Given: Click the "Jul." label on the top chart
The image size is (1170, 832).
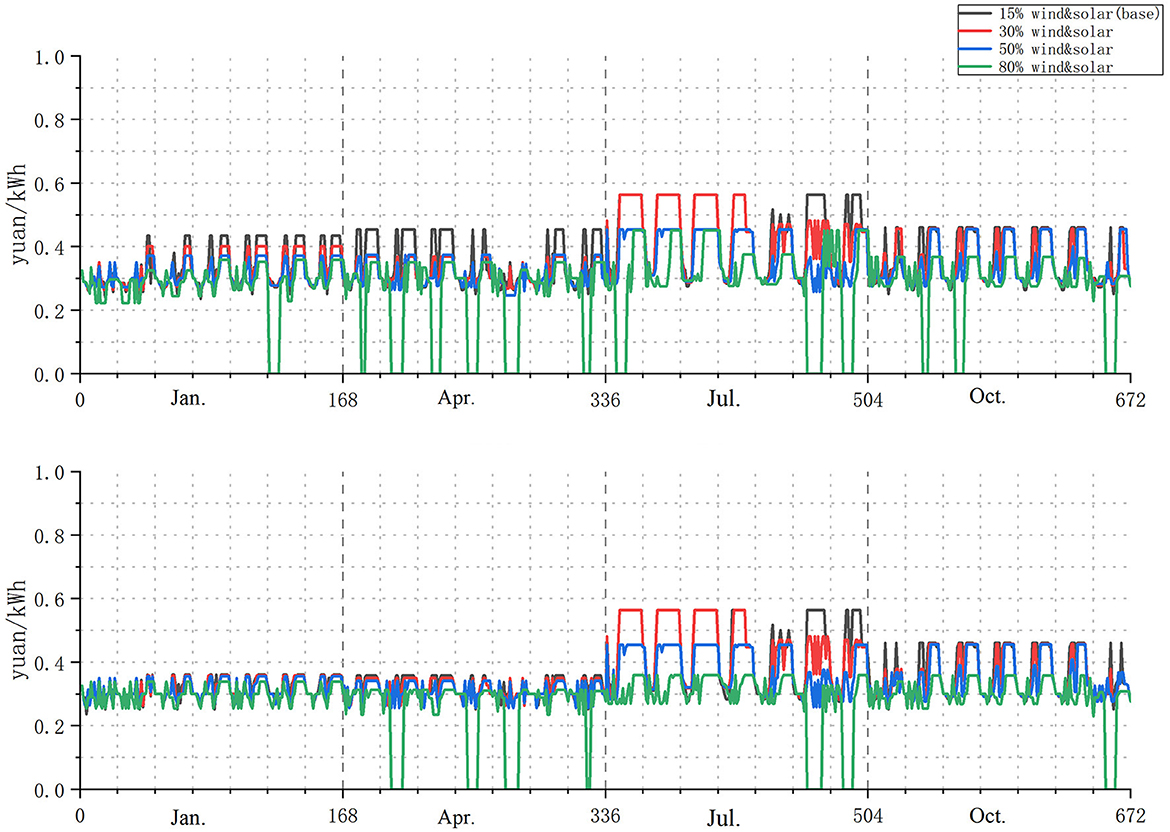Looking at the screenshot, I should [724, 398].
